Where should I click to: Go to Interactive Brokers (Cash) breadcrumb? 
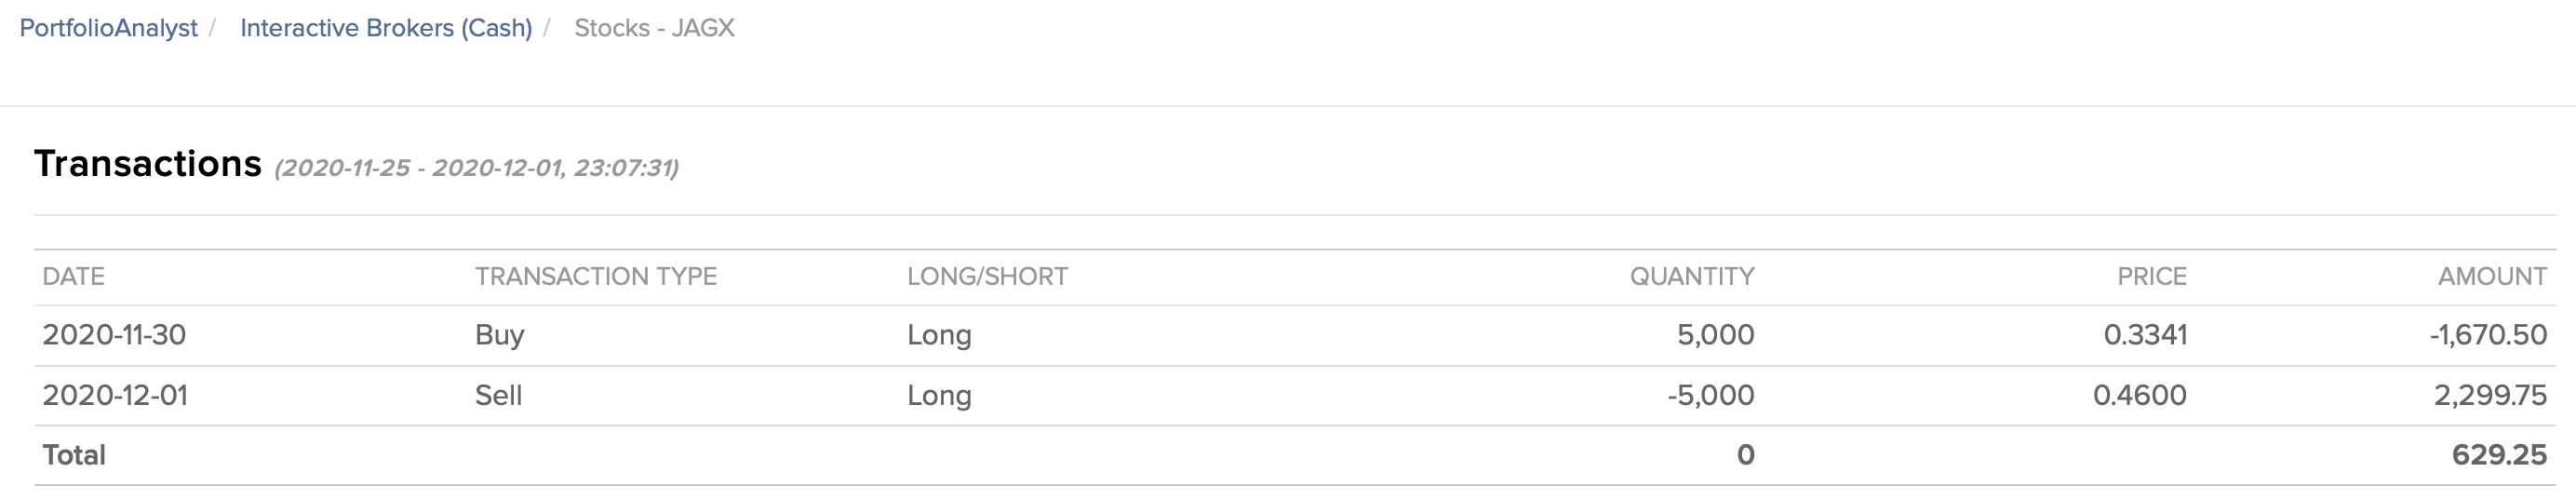click(385, 28)
